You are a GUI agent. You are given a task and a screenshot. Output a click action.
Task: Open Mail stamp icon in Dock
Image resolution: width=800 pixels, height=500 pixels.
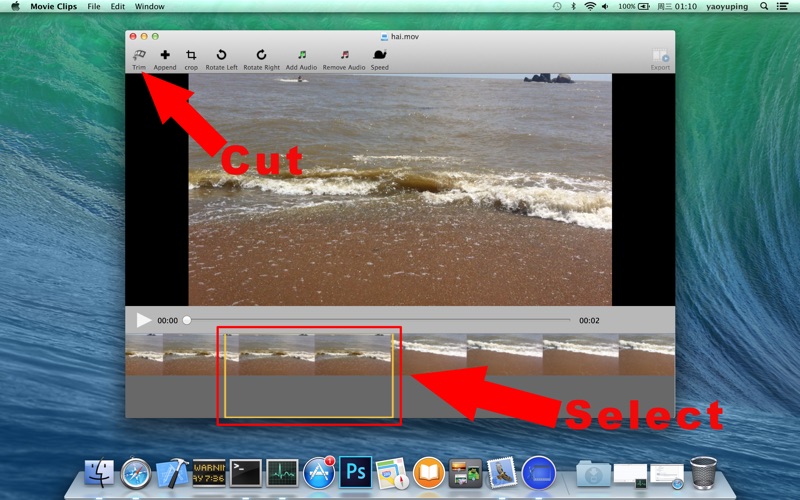502,472
